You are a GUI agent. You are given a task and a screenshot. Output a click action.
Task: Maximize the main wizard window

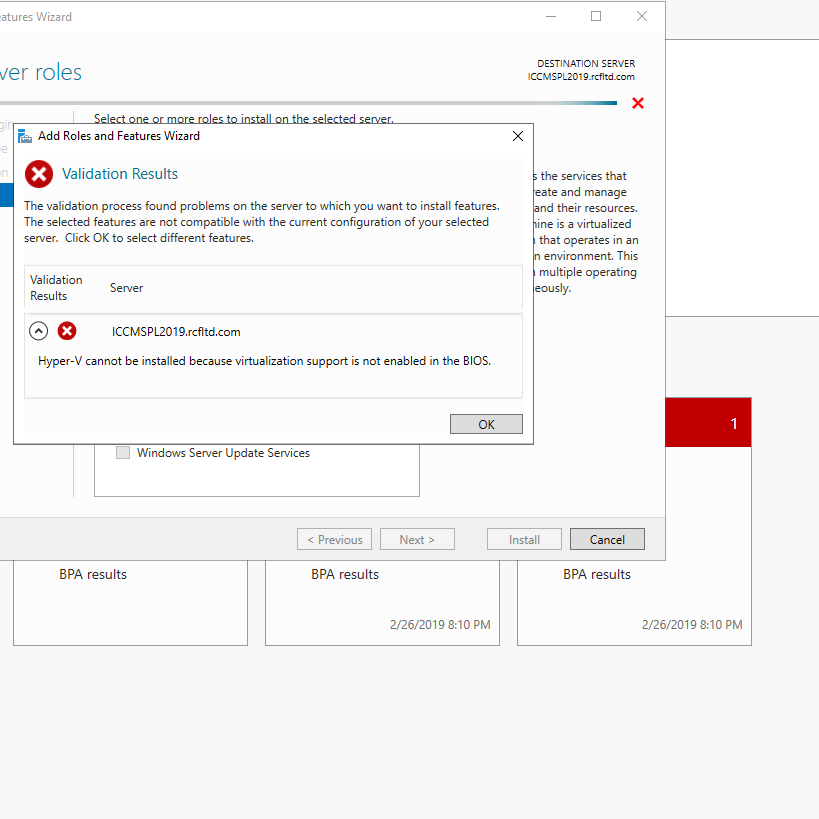[596, 16]
